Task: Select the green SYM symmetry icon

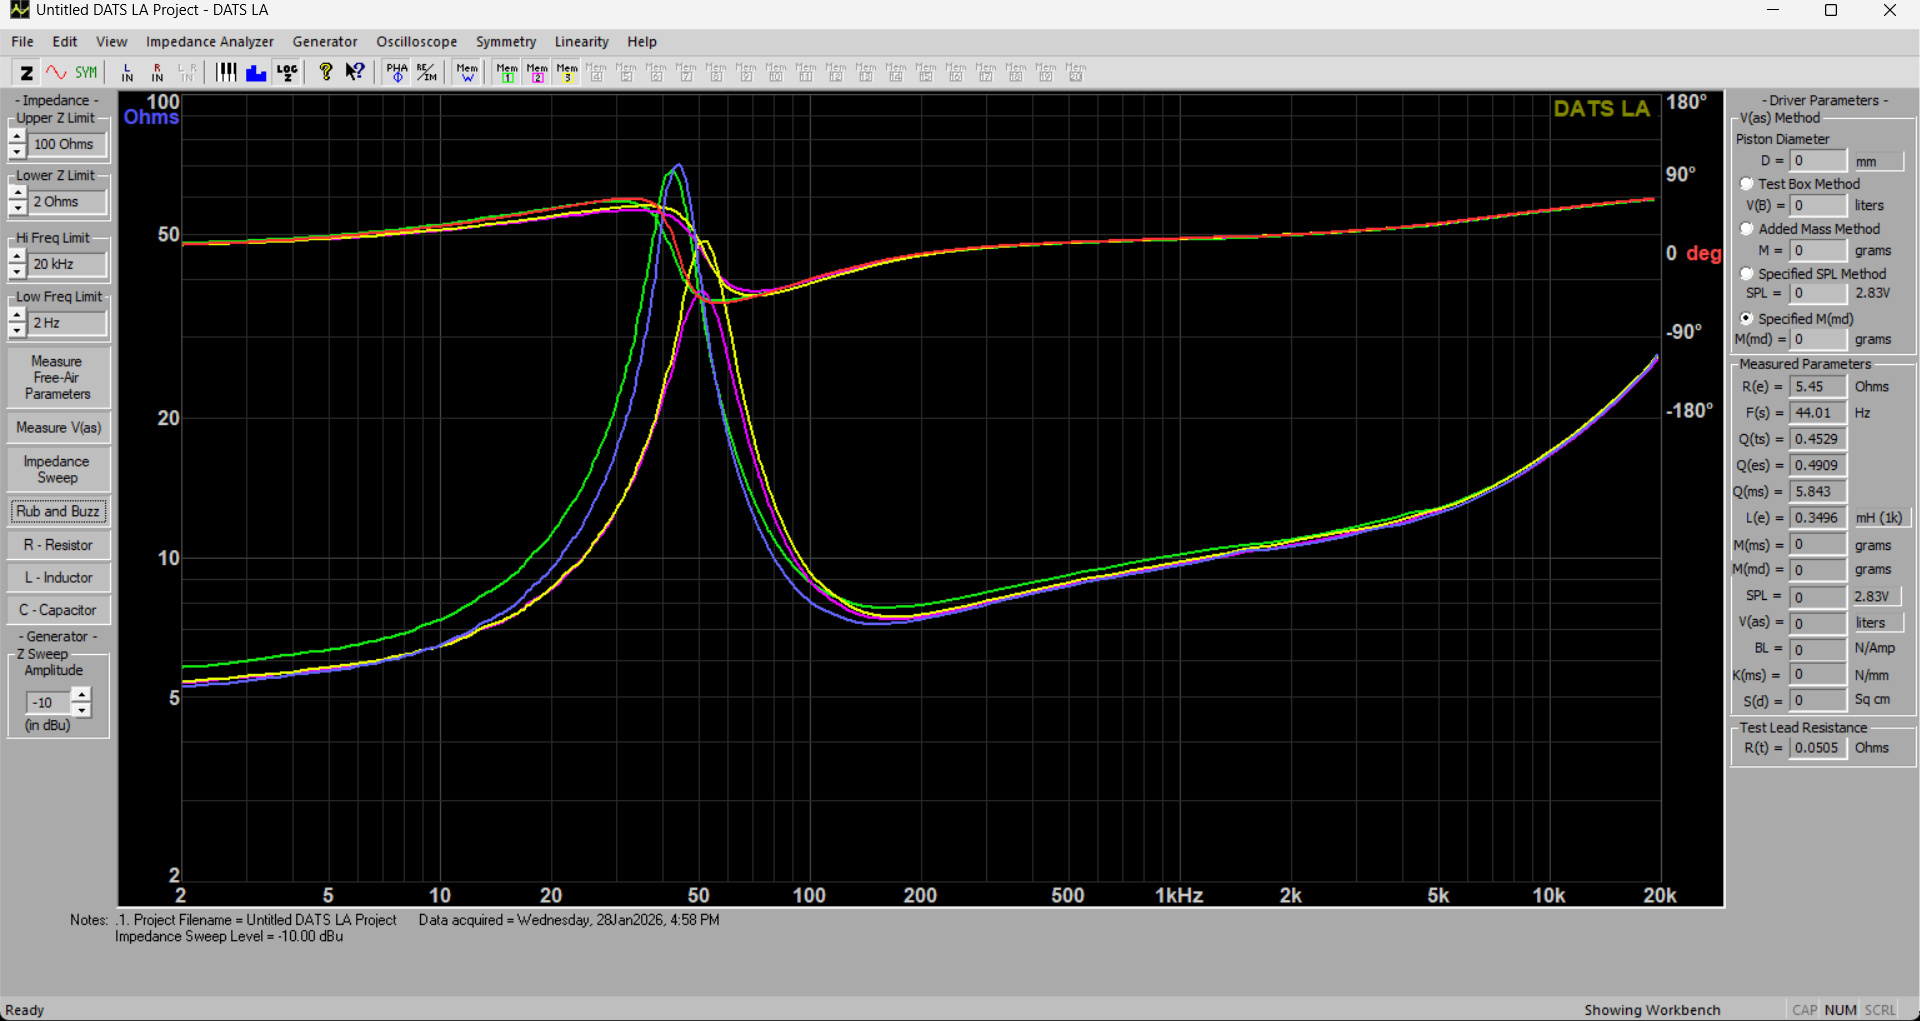Action: 87,72
